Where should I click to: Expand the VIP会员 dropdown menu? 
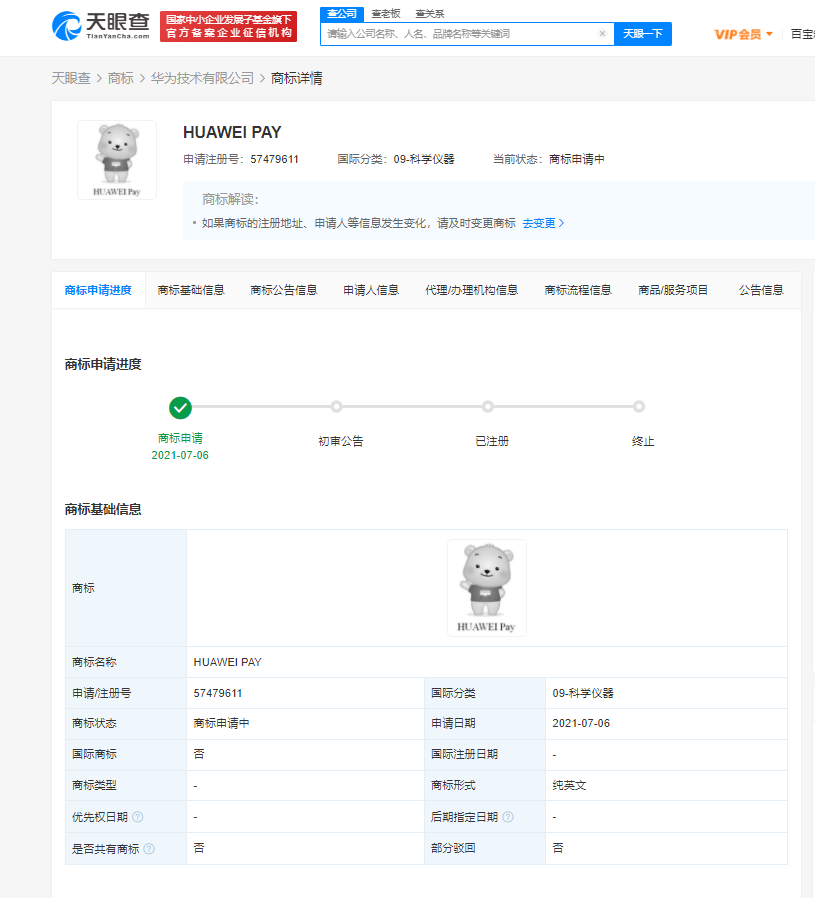click(740, 33)
